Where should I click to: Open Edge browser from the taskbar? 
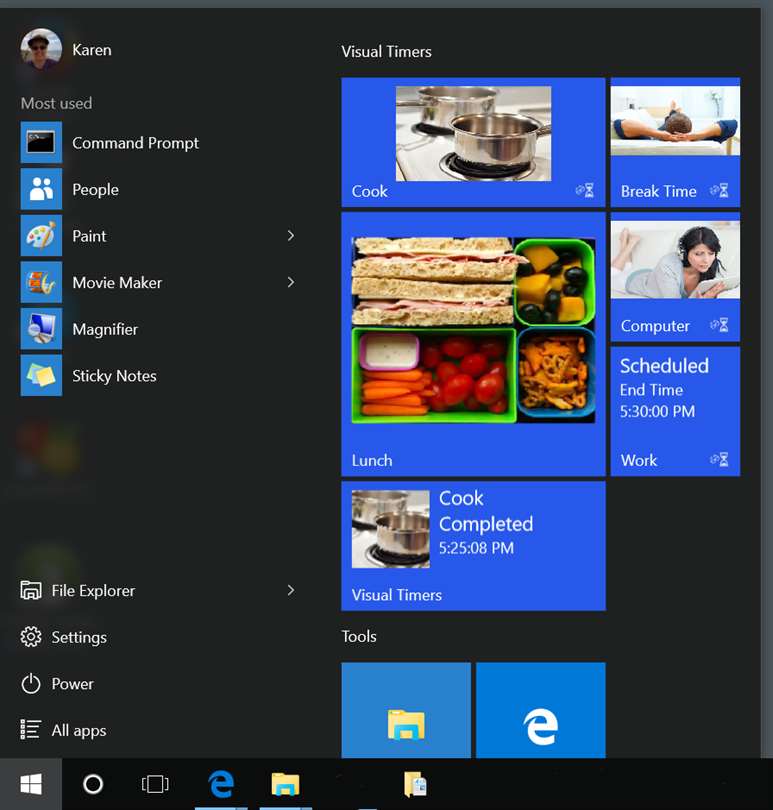221,784
